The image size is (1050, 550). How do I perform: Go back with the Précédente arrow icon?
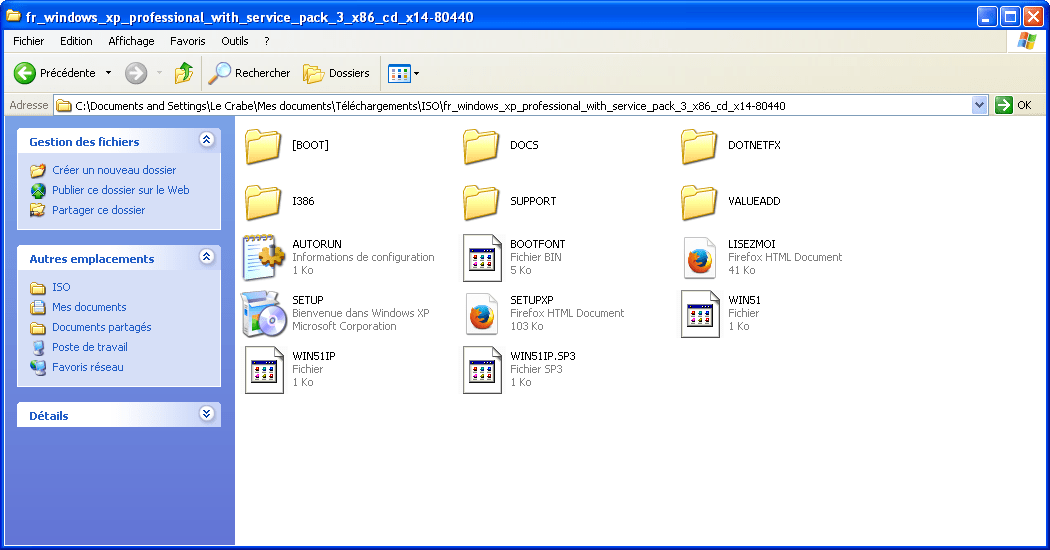(x=25, y=73)
